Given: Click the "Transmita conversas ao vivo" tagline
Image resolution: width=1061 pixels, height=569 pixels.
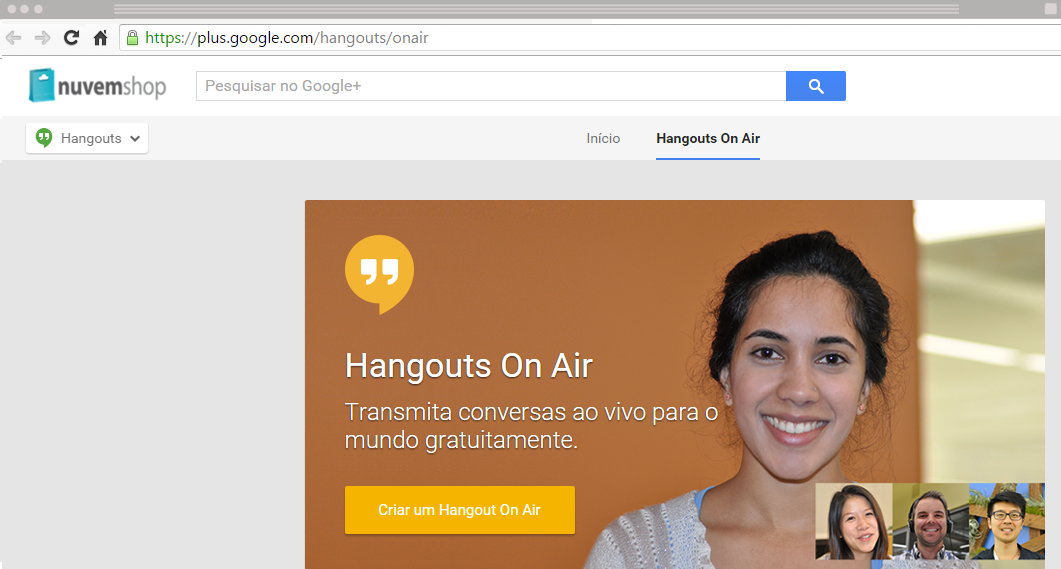Looking at the screenshot, I should (x=531, y=426).
